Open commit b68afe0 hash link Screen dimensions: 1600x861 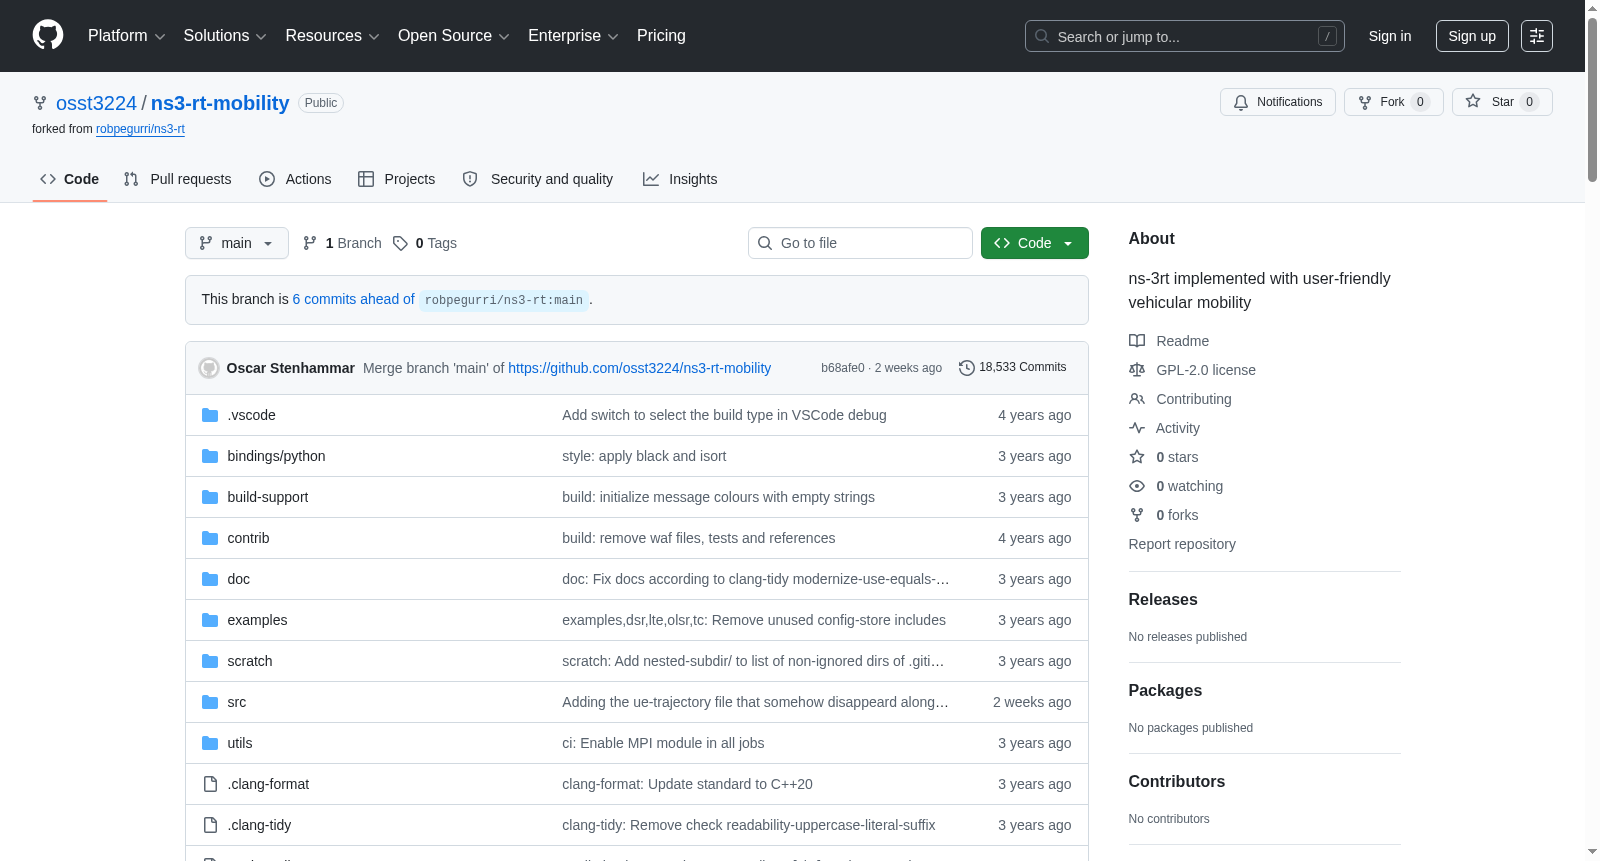coord(843,368)
